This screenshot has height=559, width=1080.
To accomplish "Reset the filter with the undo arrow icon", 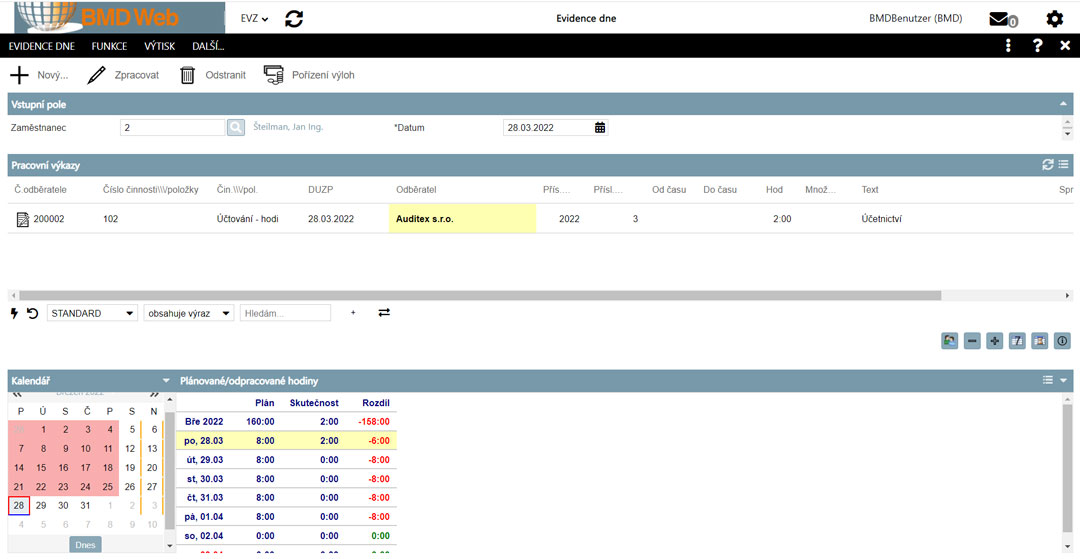I will coord(32,313).
